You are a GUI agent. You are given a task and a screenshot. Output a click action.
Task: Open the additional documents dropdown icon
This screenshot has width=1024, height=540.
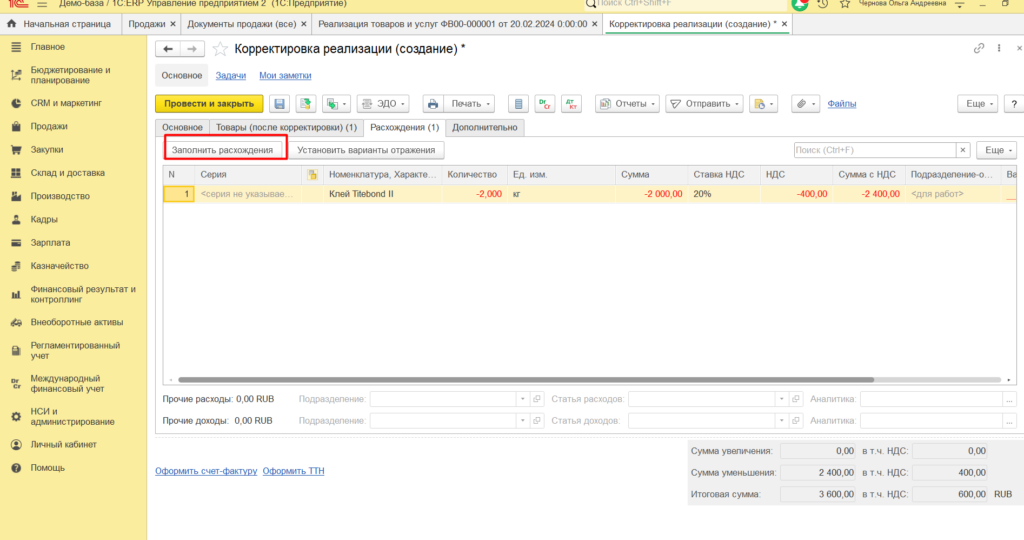click(763, 104)
